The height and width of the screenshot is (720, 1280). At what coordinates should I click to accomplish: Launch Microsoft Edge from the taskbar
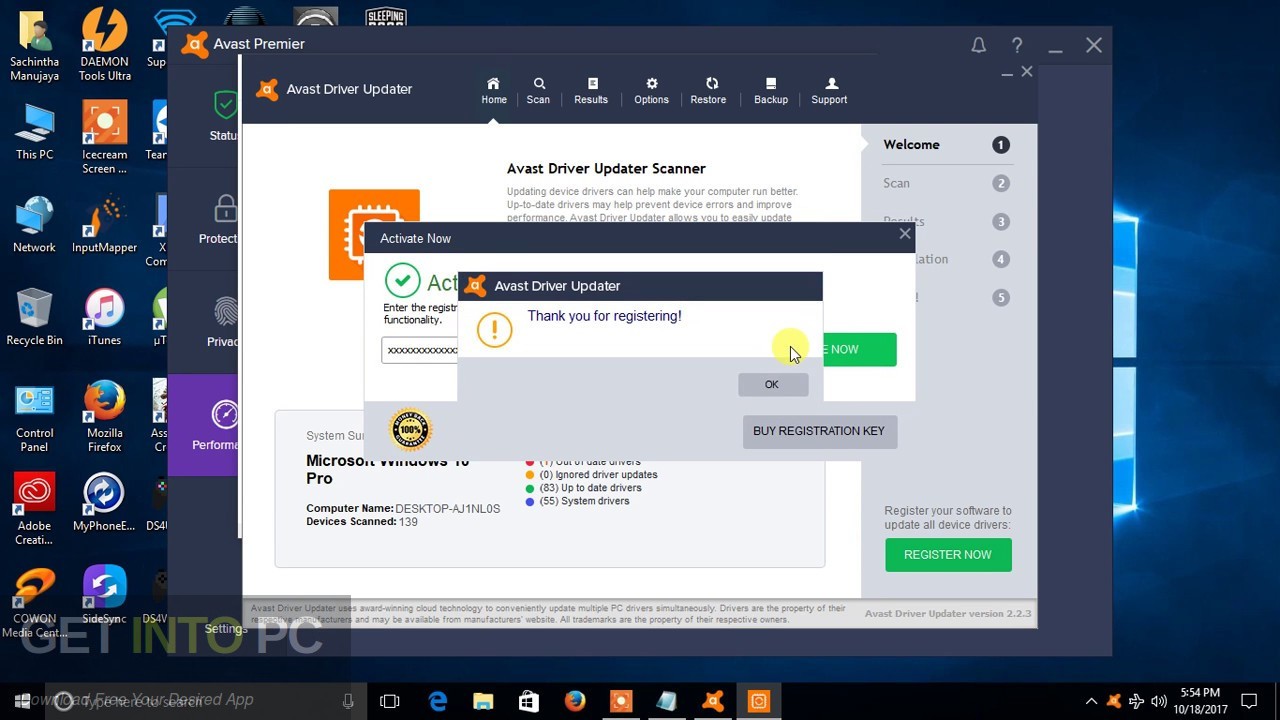438,701
